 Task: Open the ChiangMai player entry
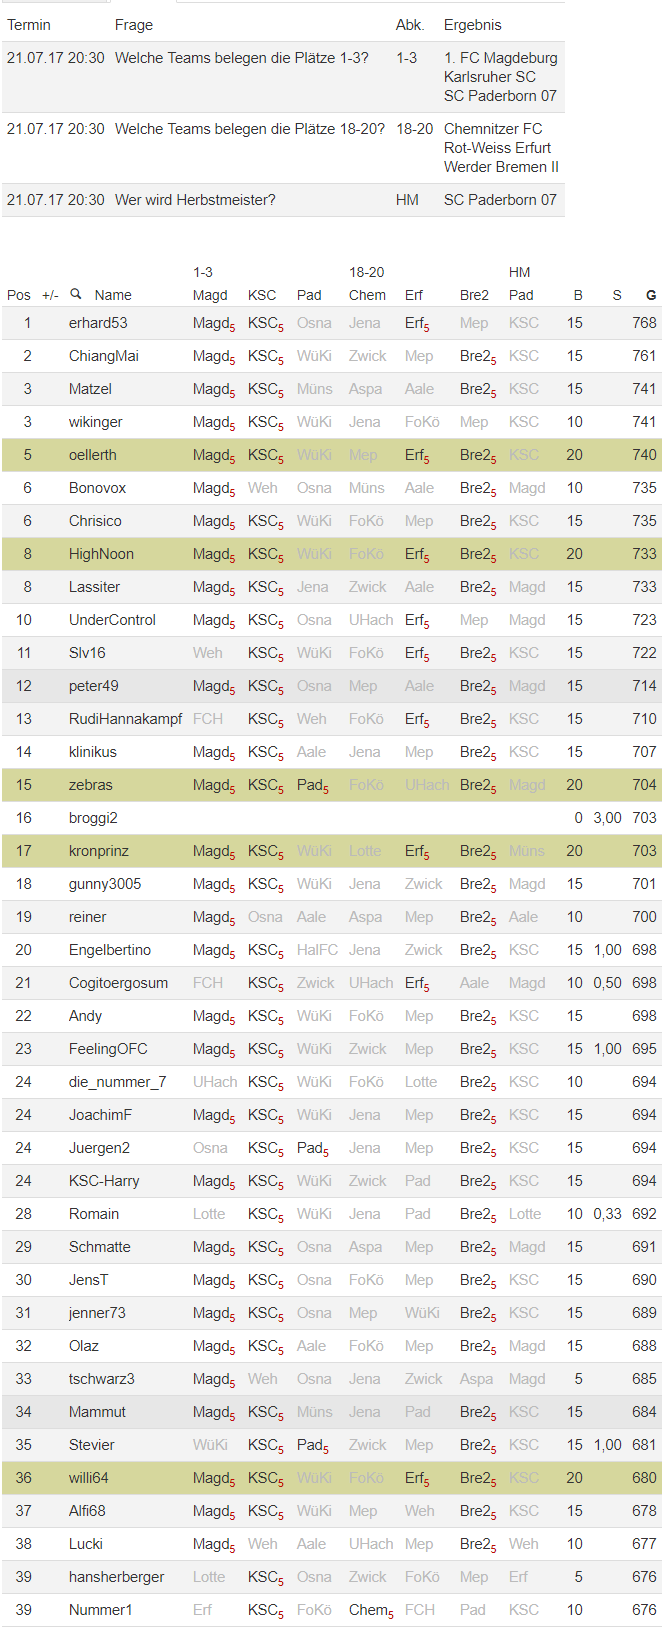coord(104,356)
